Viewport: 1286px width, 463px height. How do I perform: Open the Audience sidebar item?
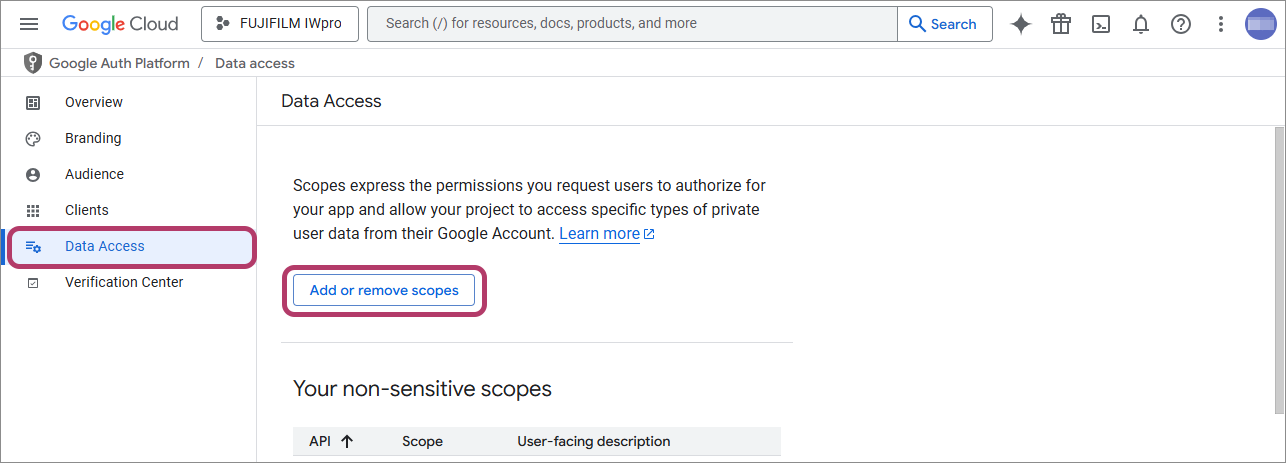(x=94, y=174)
